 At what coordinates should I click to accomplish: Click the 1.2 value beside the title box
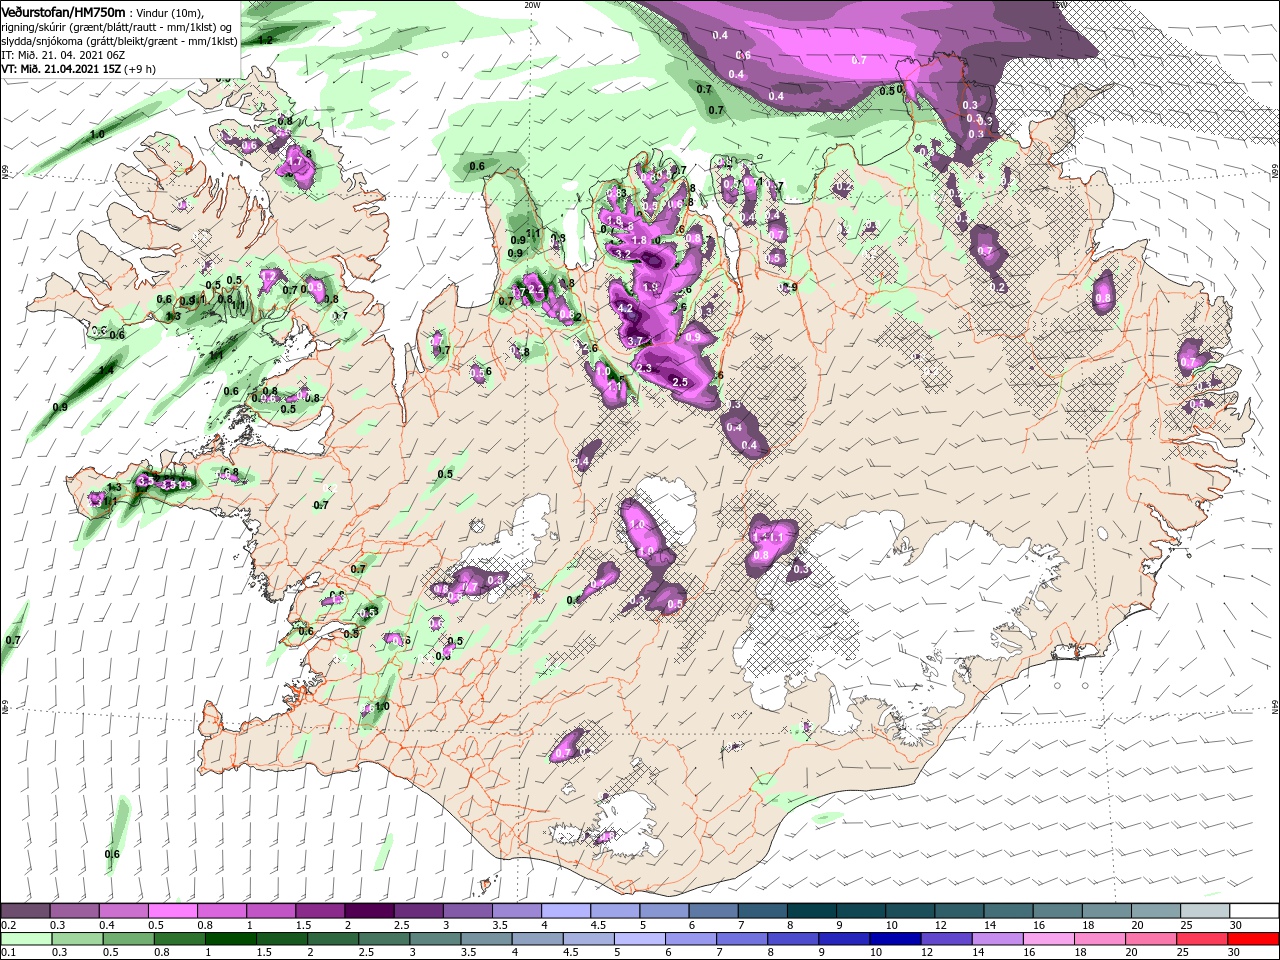[265, 40]
